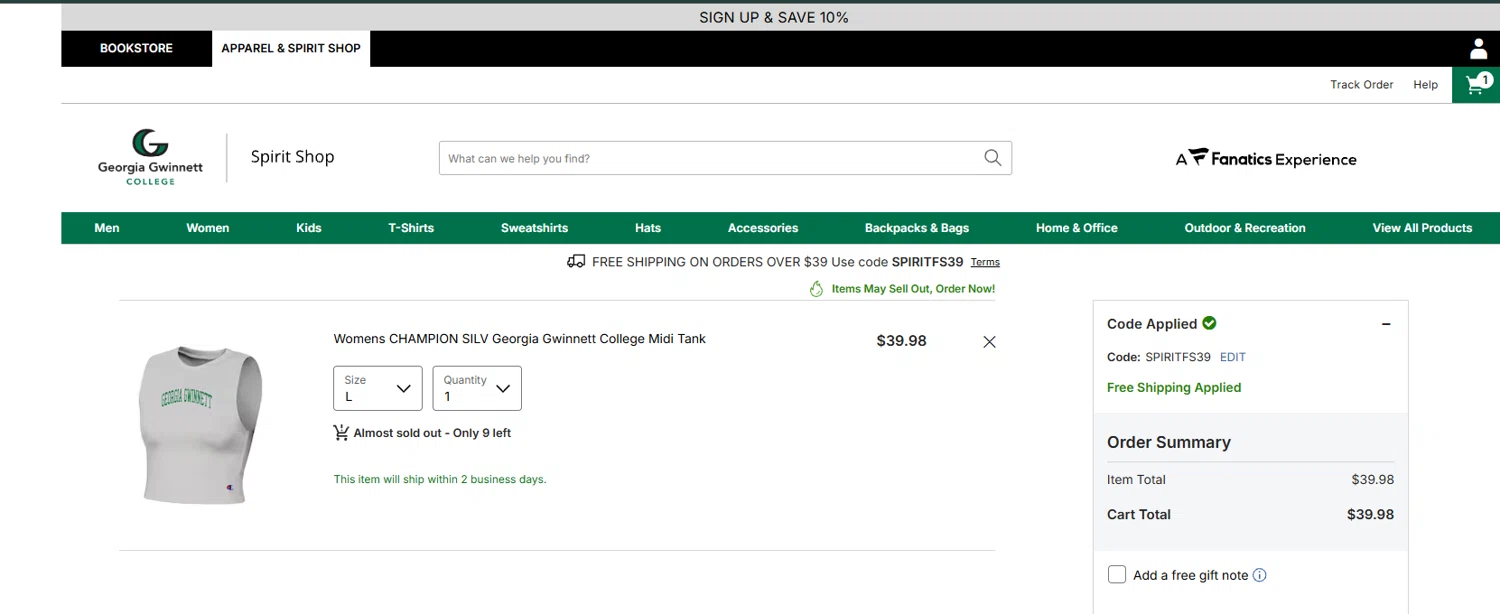The width and height of the screenshot is (1500, 614).
Task: Click Almost sold out - Only 9 left
Action: coord(432,433)
